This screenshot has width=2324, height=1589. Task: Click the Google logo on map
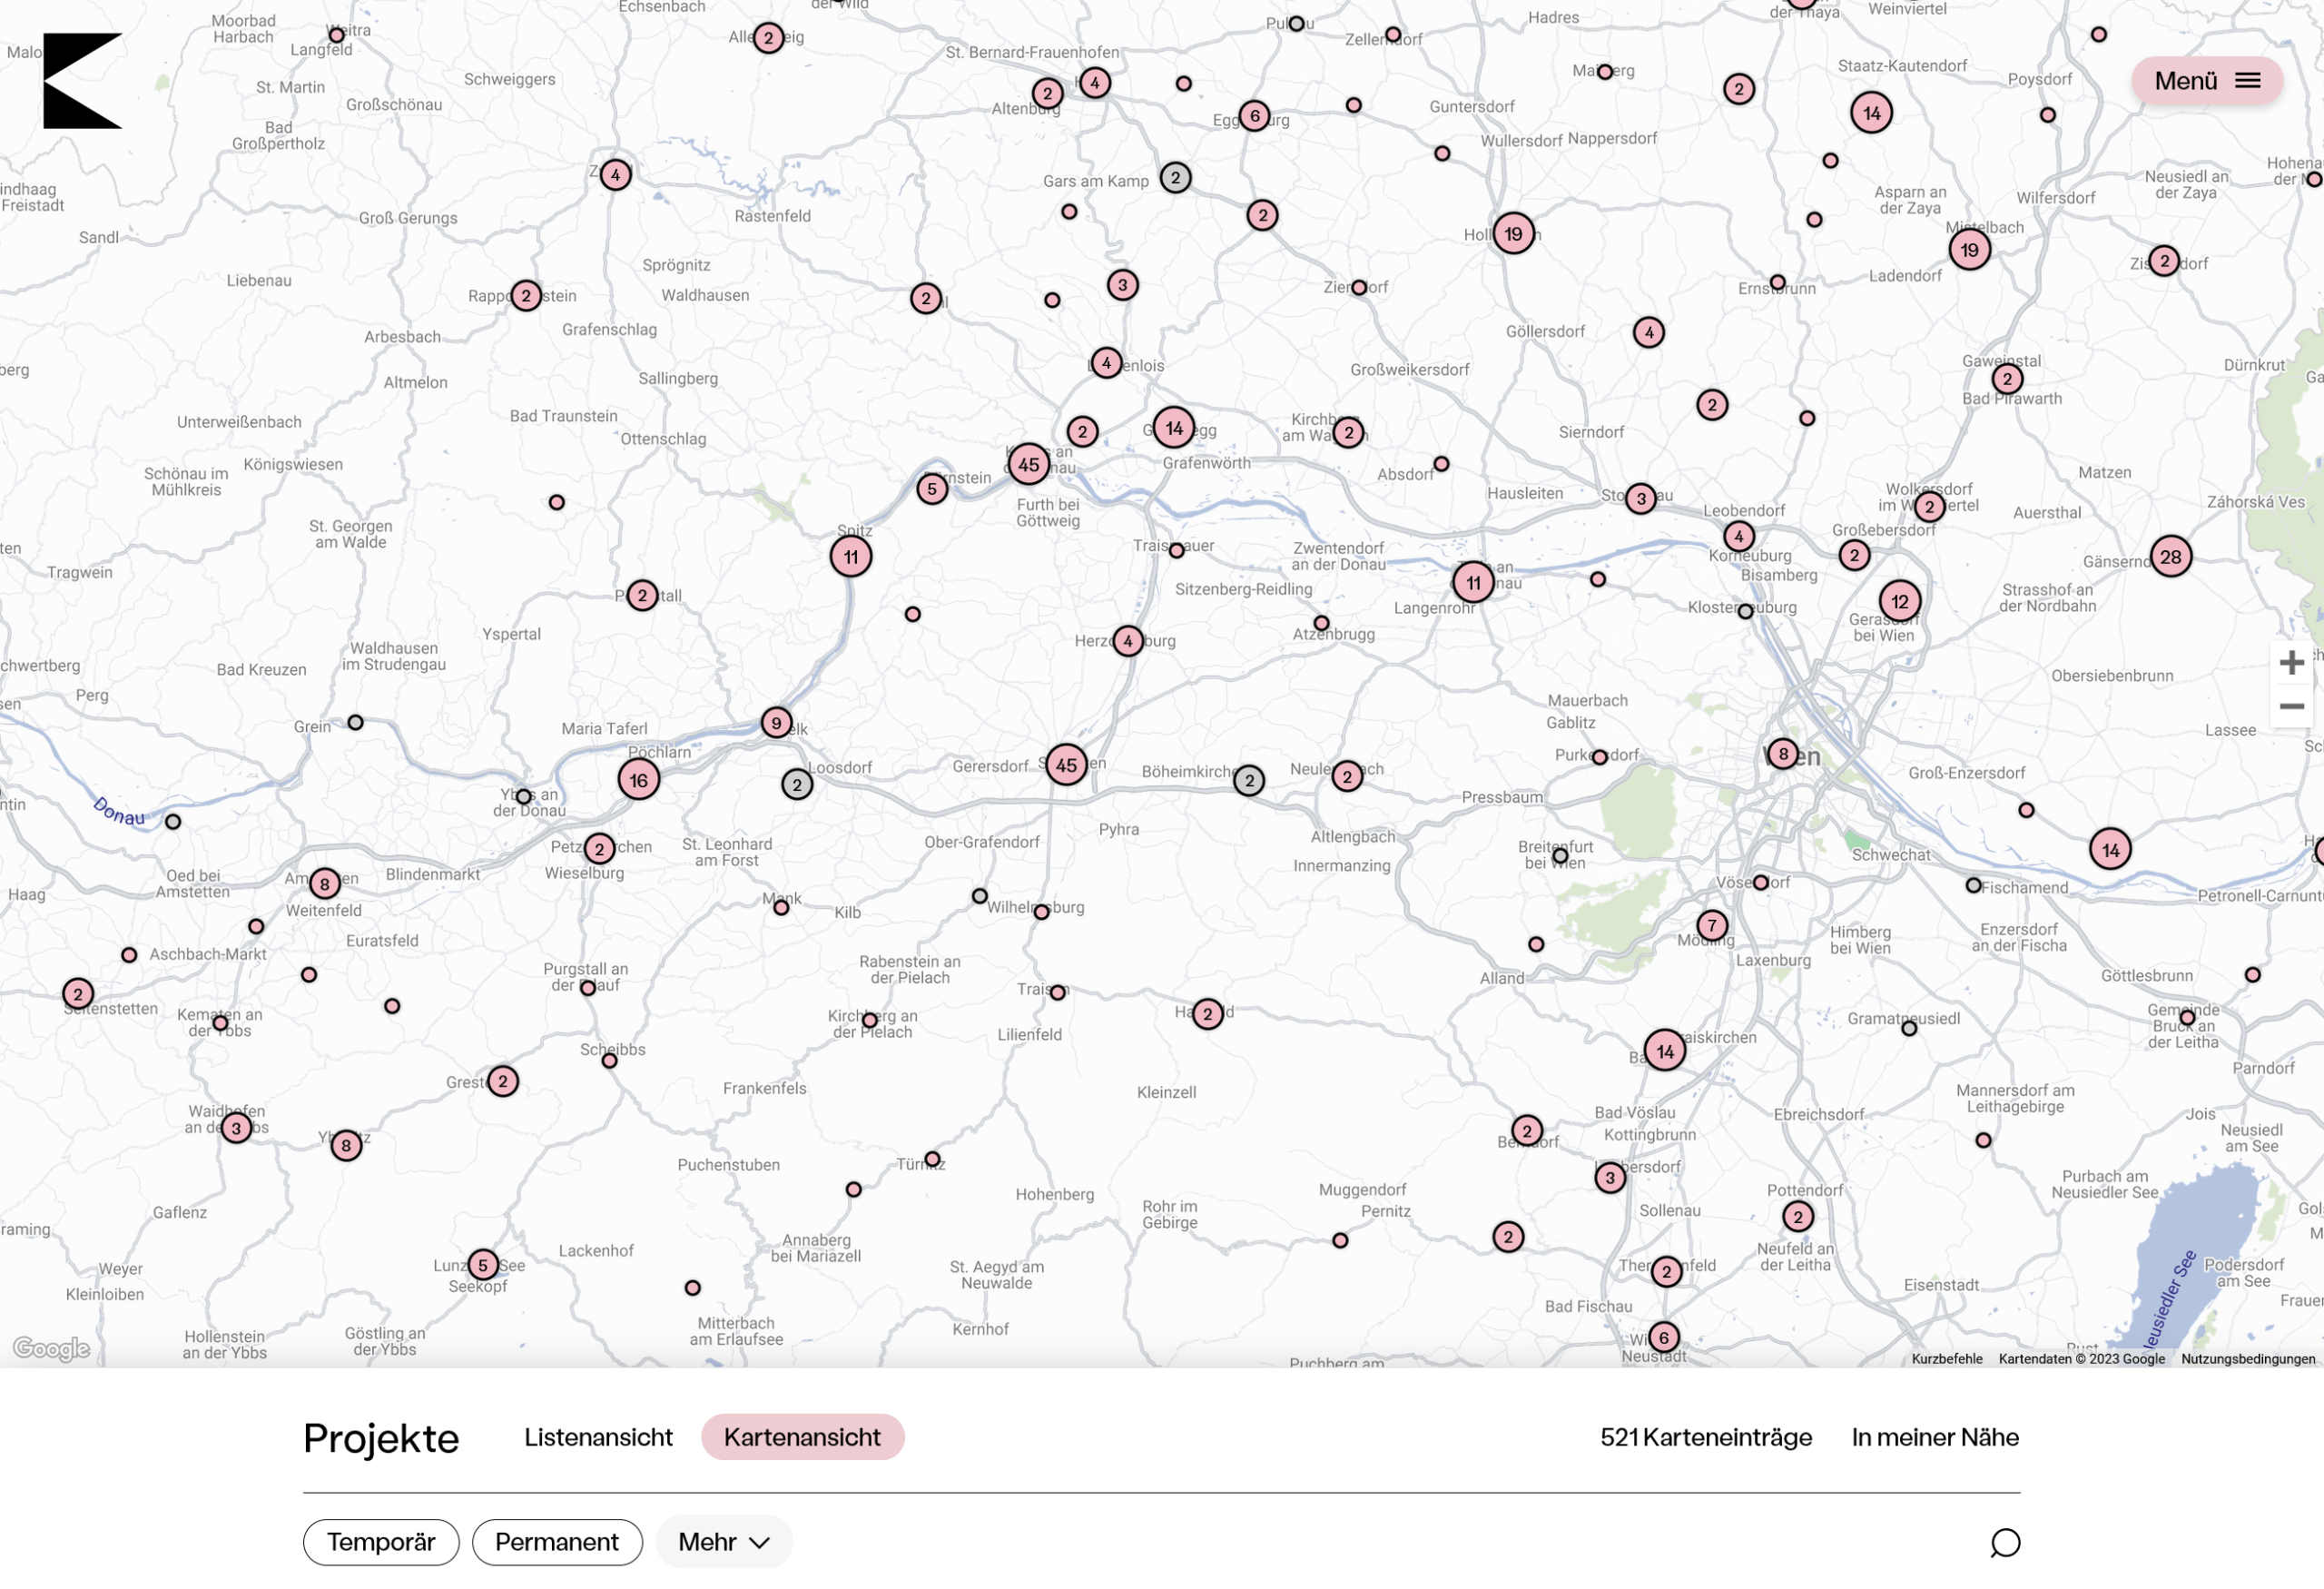pos(51,1349)
